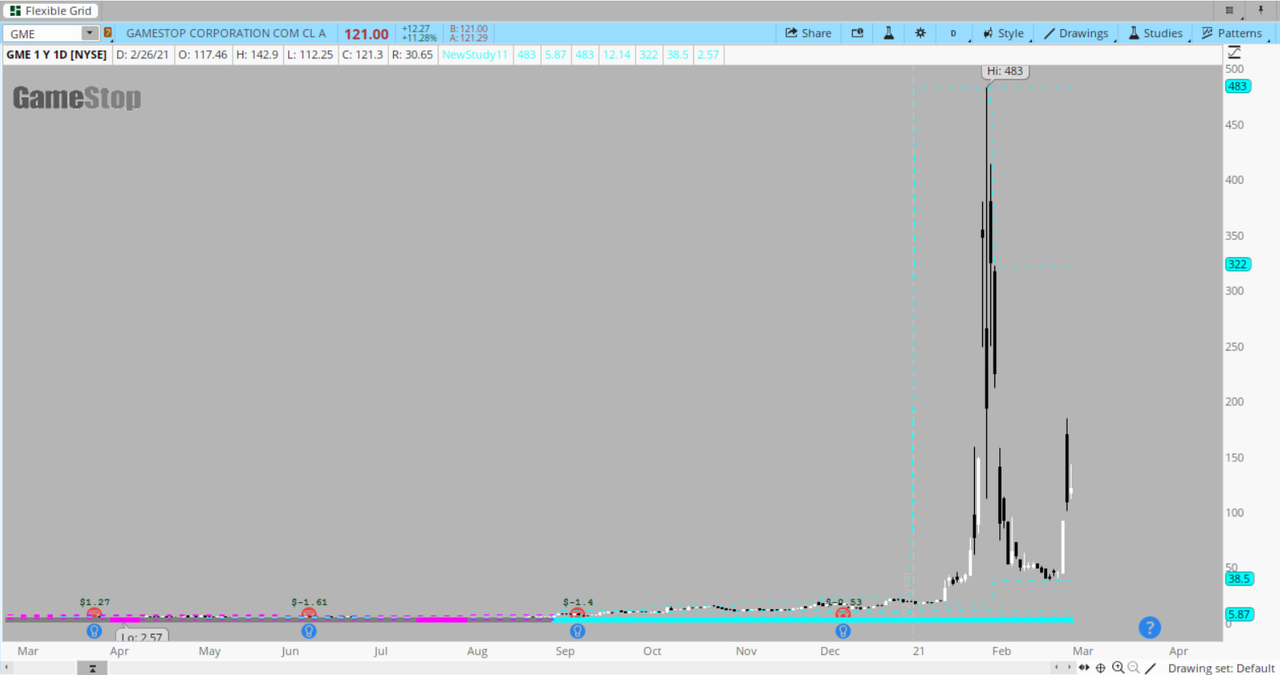Click the $-1.4 earnings marker icon

pyautogui.click(x=577, y=613)
